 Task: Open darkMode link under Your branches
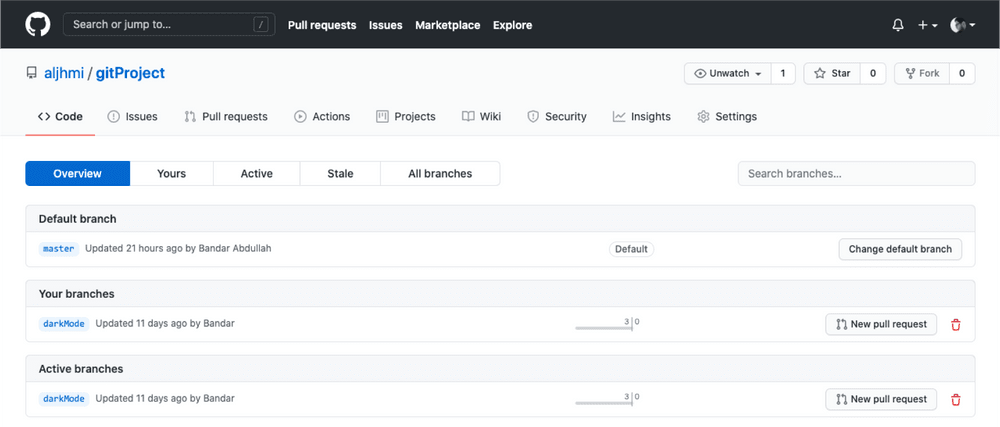point(64,324)
